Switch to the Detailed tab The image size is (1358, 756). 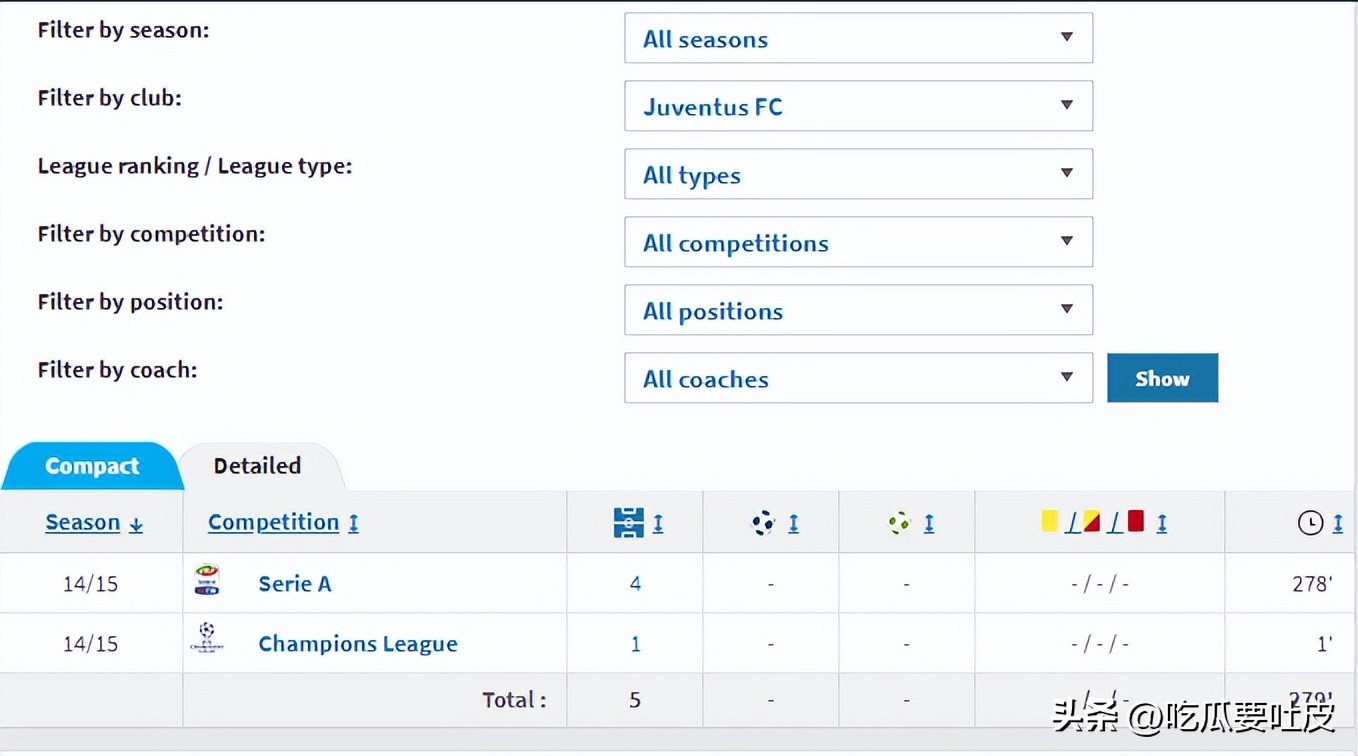pos(257,466)
